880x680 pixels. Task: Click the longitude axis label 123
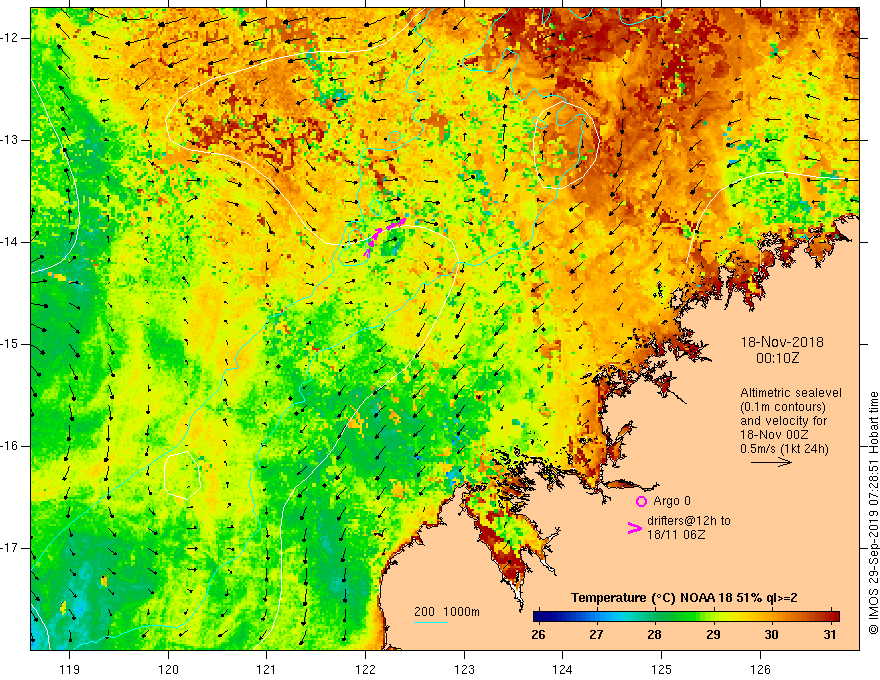pos(464,669)
